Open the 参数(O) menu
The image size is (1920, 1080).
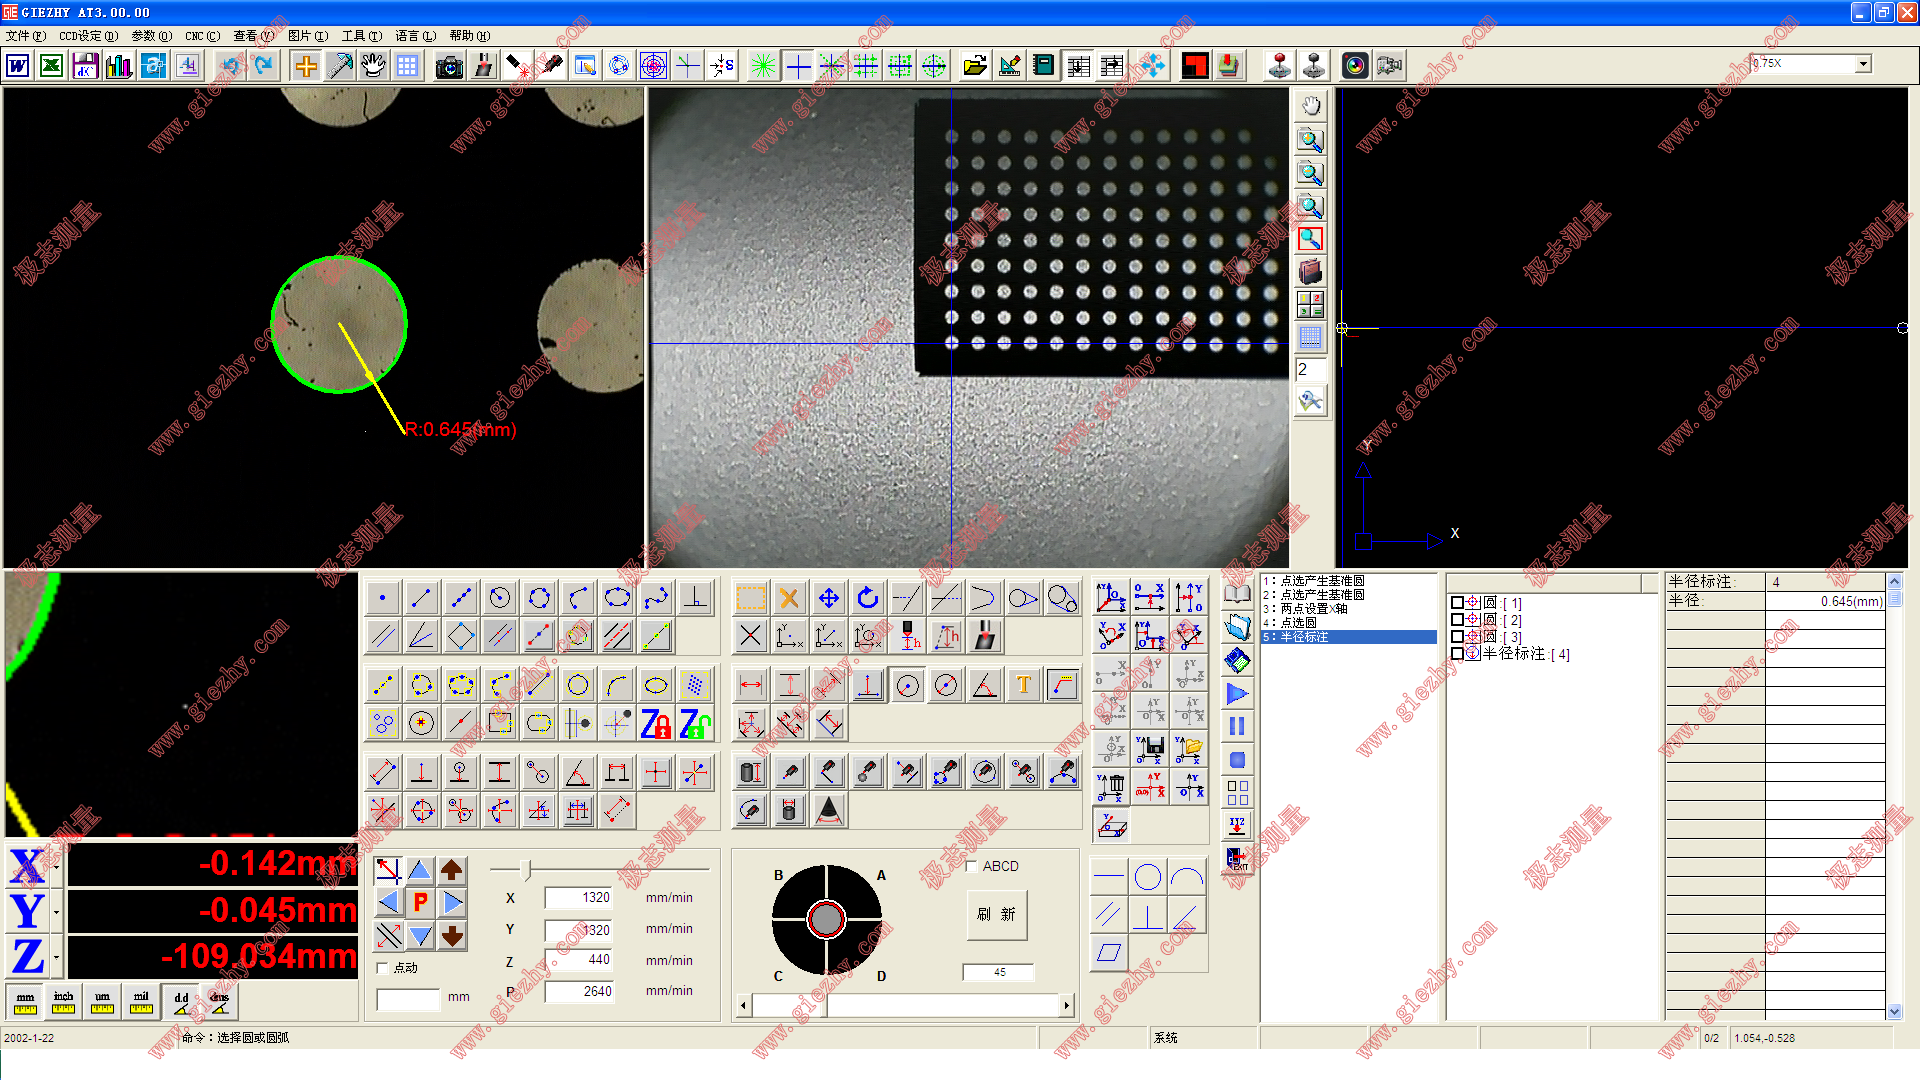point(151,36)
